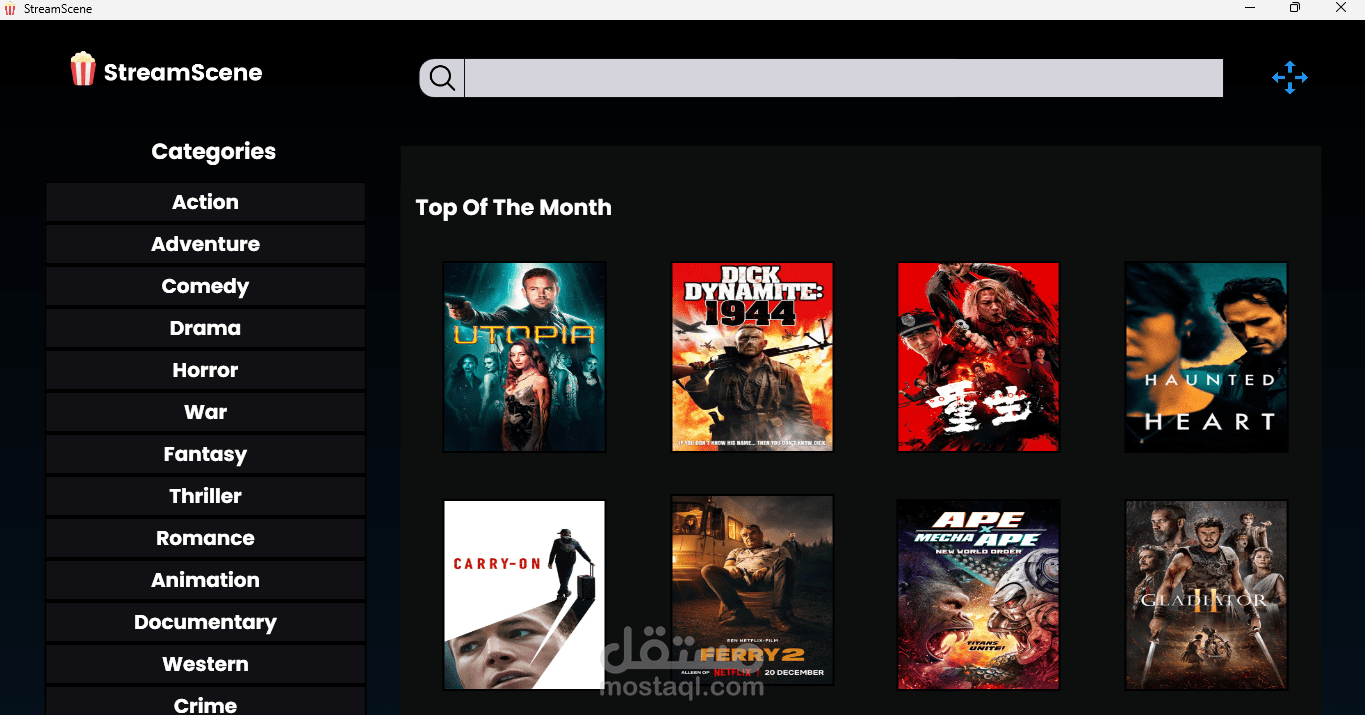Image resolution: width=1365 pixels, height=715 pixels.
Task: Open the Carry-On movie poster
Action: click(525, 595)
